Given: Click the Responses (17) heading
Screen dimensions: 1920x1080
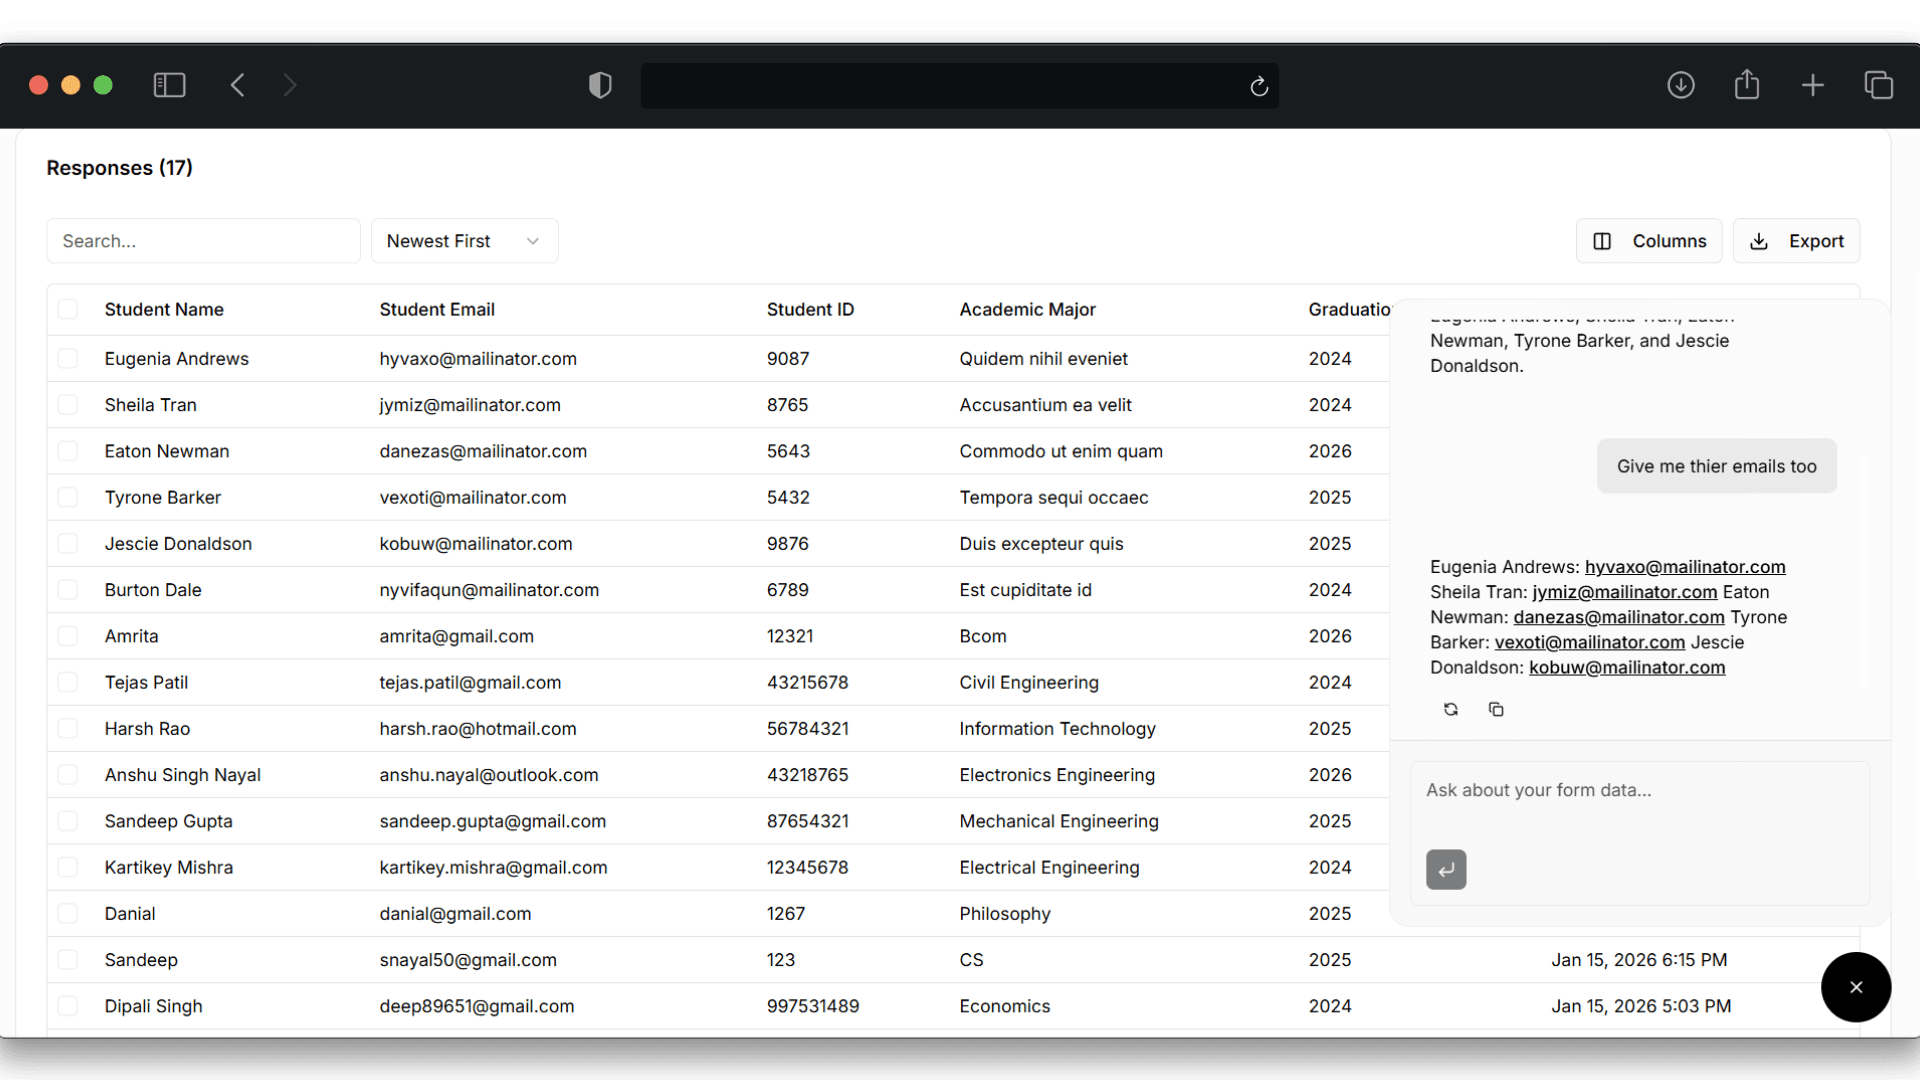Looking at the screenshot, I should (x=120, y=167).
